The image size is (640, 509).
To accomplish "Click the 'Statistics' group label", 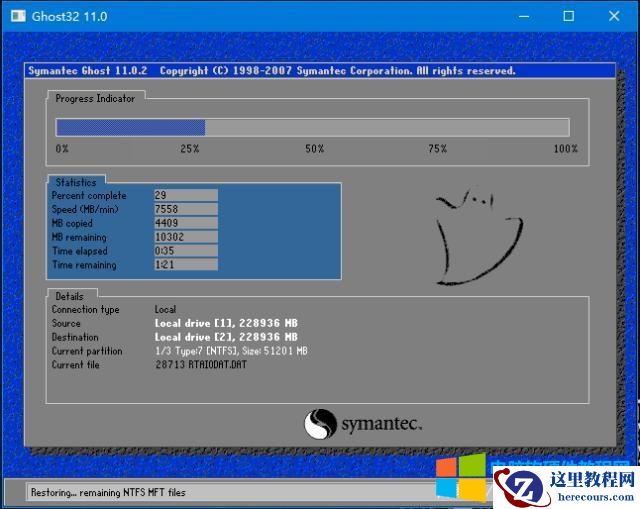I will tap(76, 182).
